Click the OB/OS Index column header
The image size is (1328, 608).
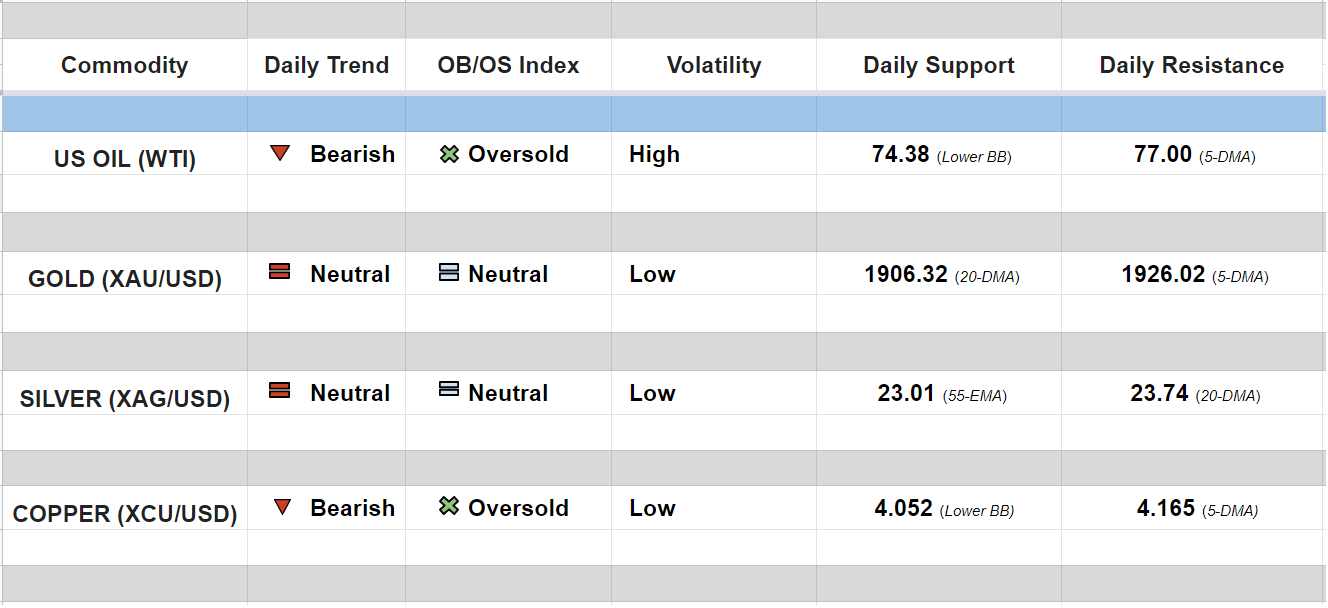pos(508,66)
